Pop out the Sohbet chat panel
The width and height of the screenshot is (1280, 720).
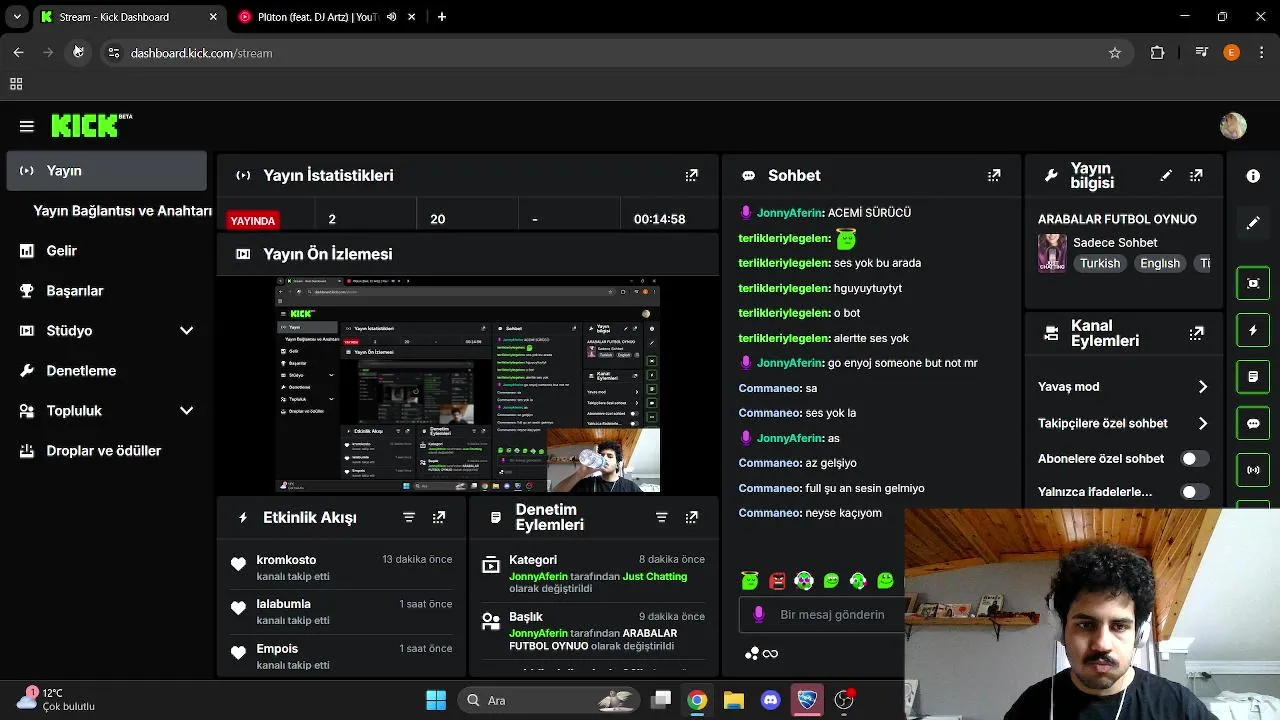tap(994, 175)
